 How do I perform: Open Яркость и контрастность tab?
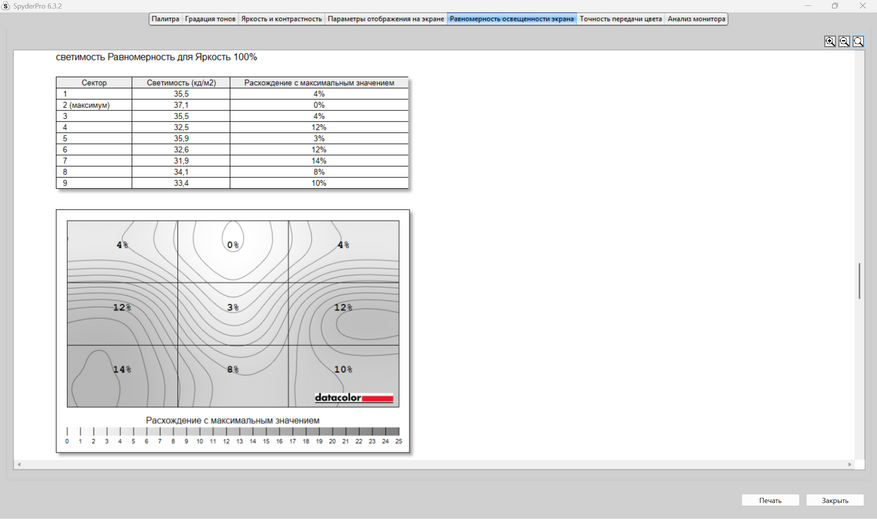coord(281,19)
